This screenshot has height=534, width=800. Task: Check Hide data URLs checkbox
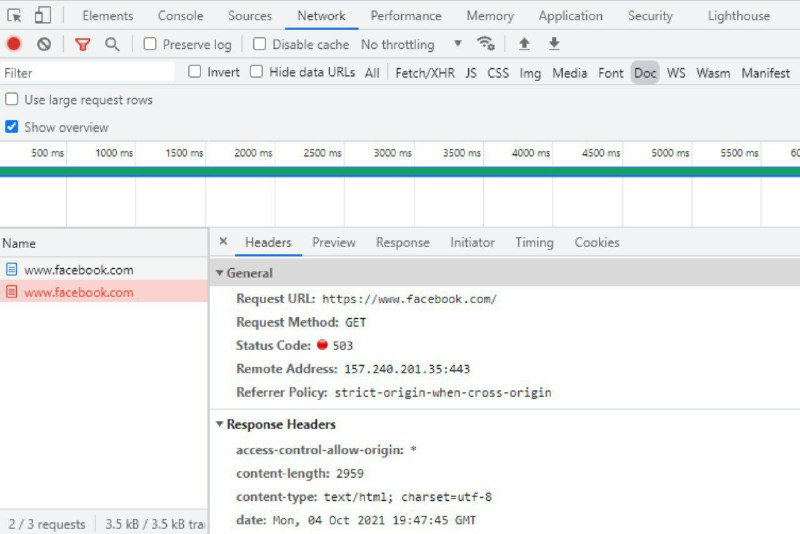(256, 71)
